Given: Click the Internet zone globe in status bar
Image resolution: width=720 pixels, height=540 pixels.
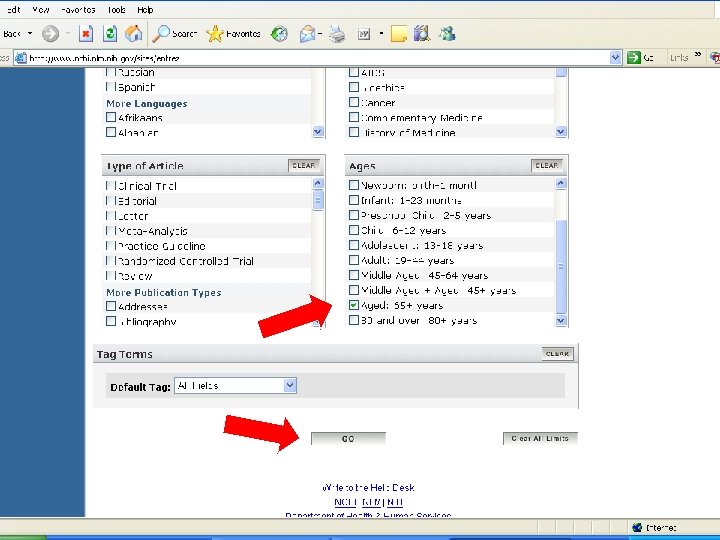Looking at the screenshot, I should (x=636, y=527).
